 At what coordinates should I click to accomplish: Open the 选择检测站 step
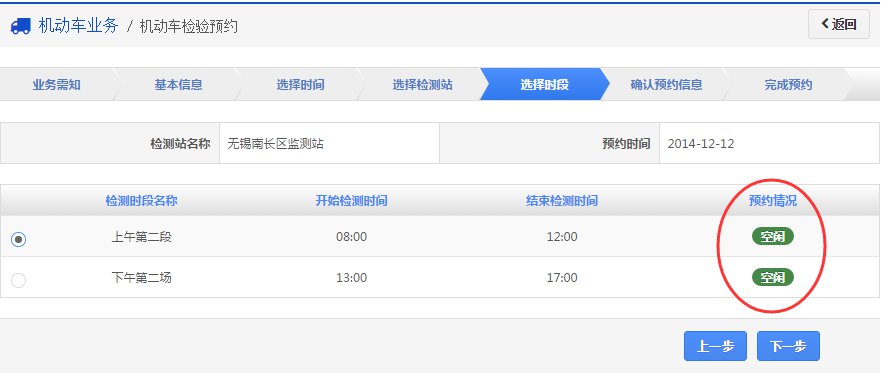coord(423,85)
